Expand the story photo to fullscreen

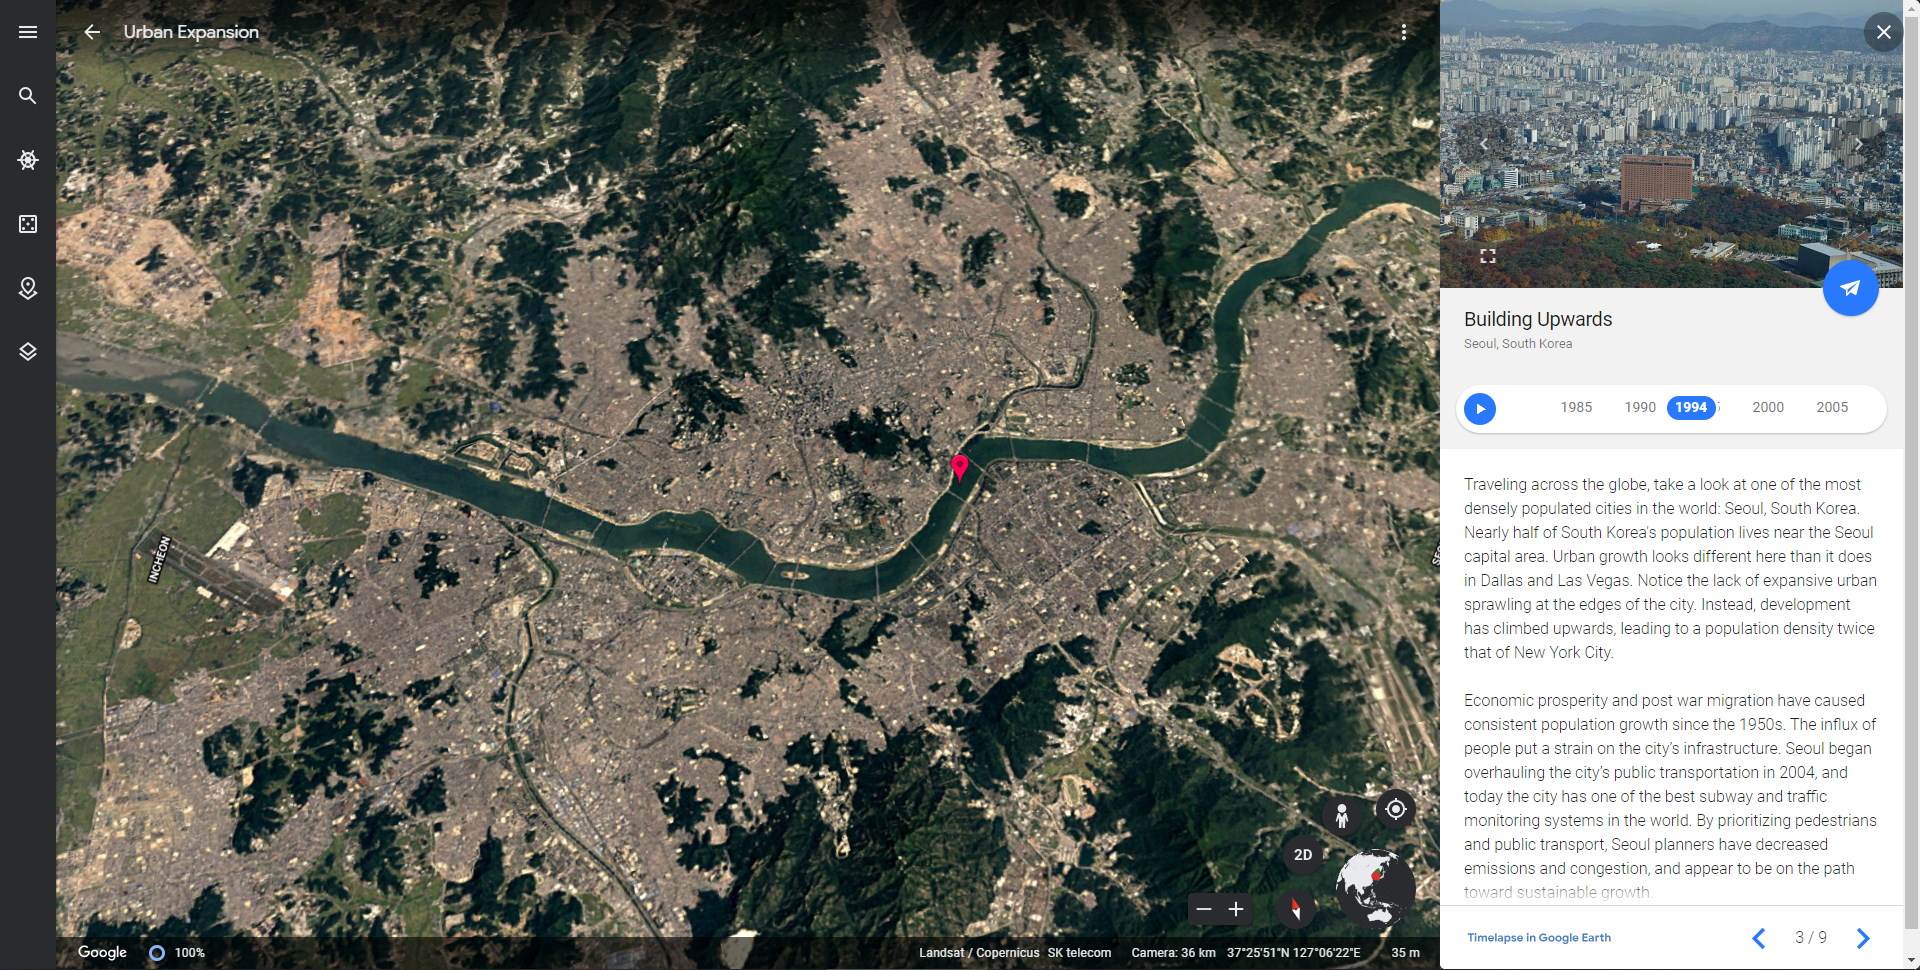coord(1488,255)
